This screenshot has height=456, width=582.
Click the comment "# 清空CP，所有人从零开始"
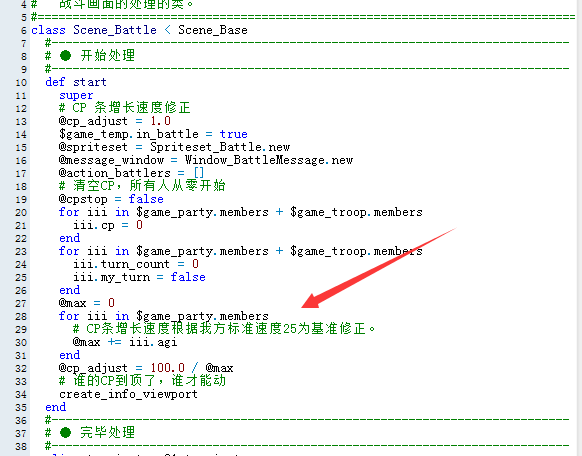[x=142, y=186]
